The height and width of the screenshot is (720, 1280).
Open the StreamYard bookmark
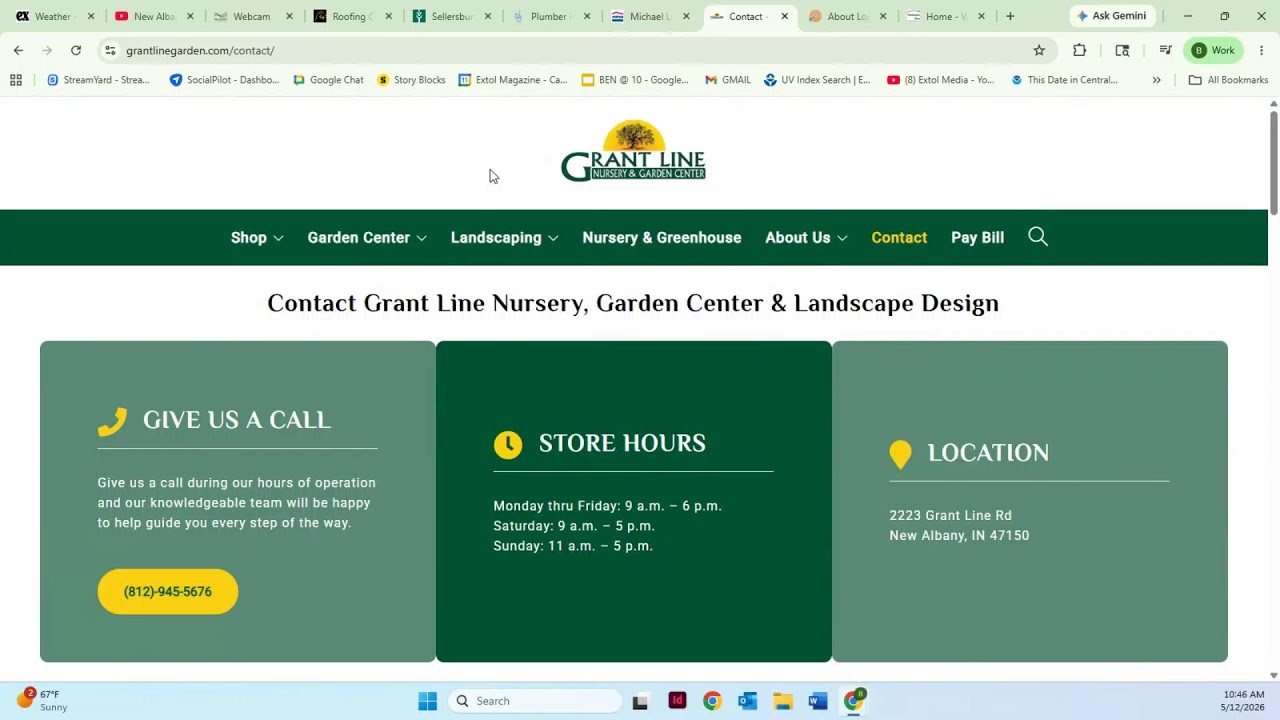tap(98, 80)
